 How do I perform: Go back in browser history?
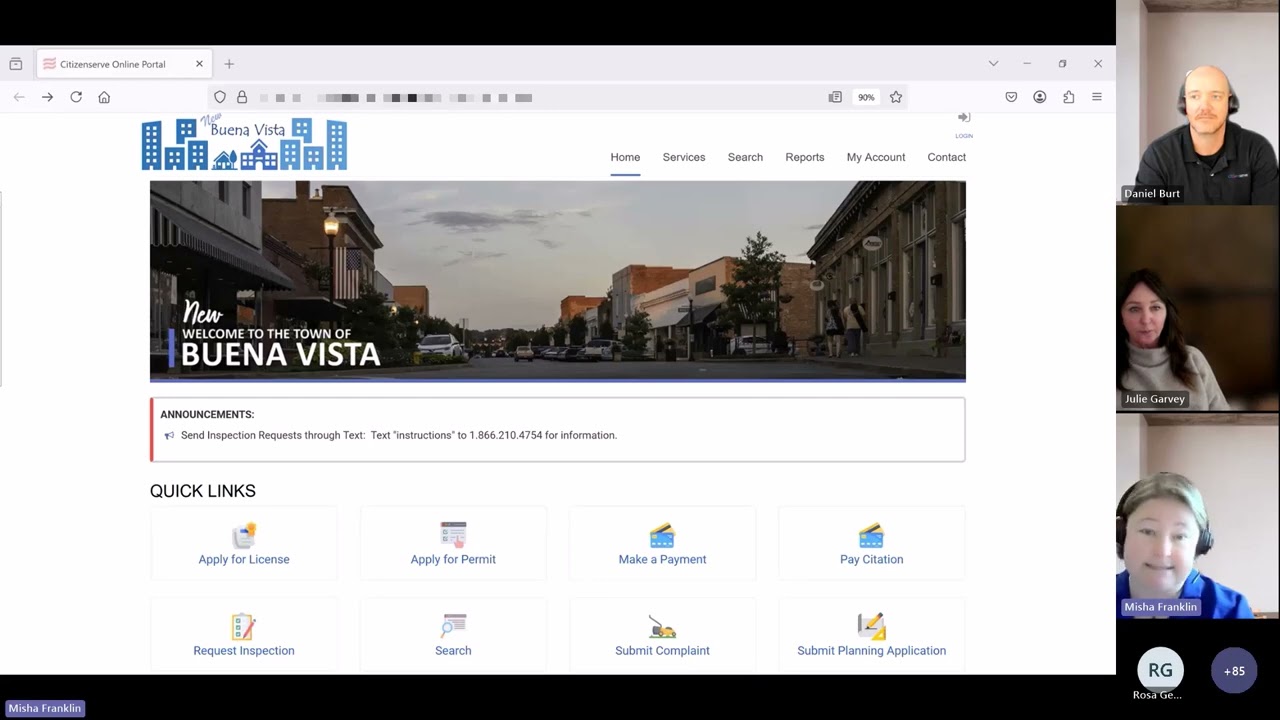(x=19, y=97)
